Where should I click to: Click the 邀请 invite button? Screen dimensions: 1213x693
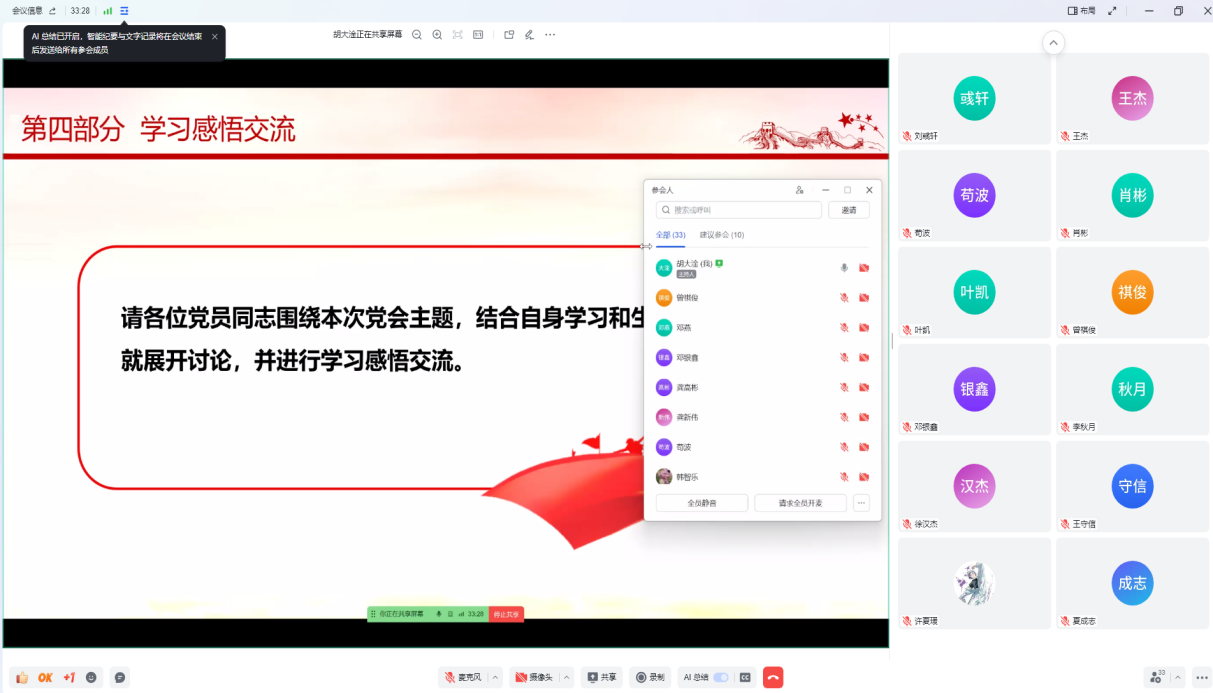click(849, 209)
